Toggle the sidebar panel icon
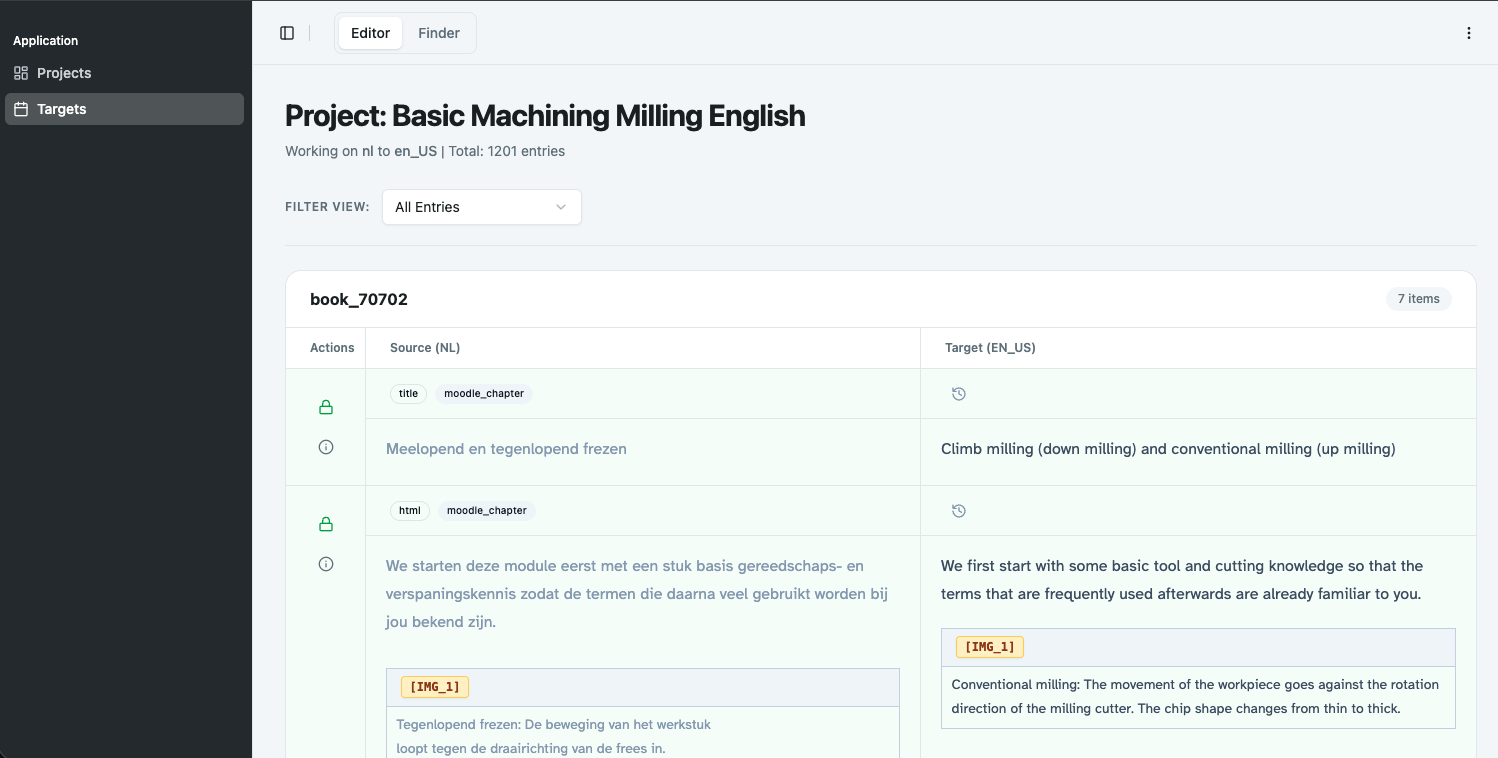The image size is (1498, 758). pos(287,33)
